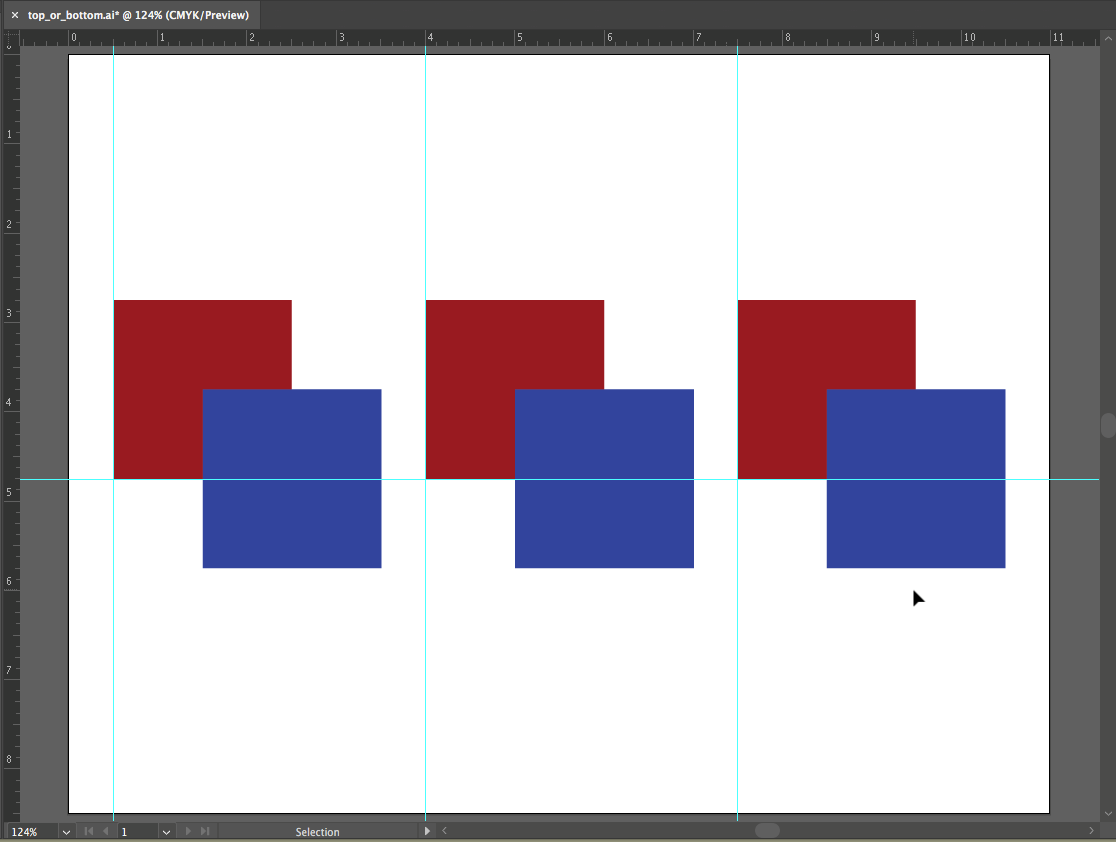The height and width of the screenshot is (842, 1116).
Task: Open the zoom level dropdown arrow
Action: click(x=66, y=832)
